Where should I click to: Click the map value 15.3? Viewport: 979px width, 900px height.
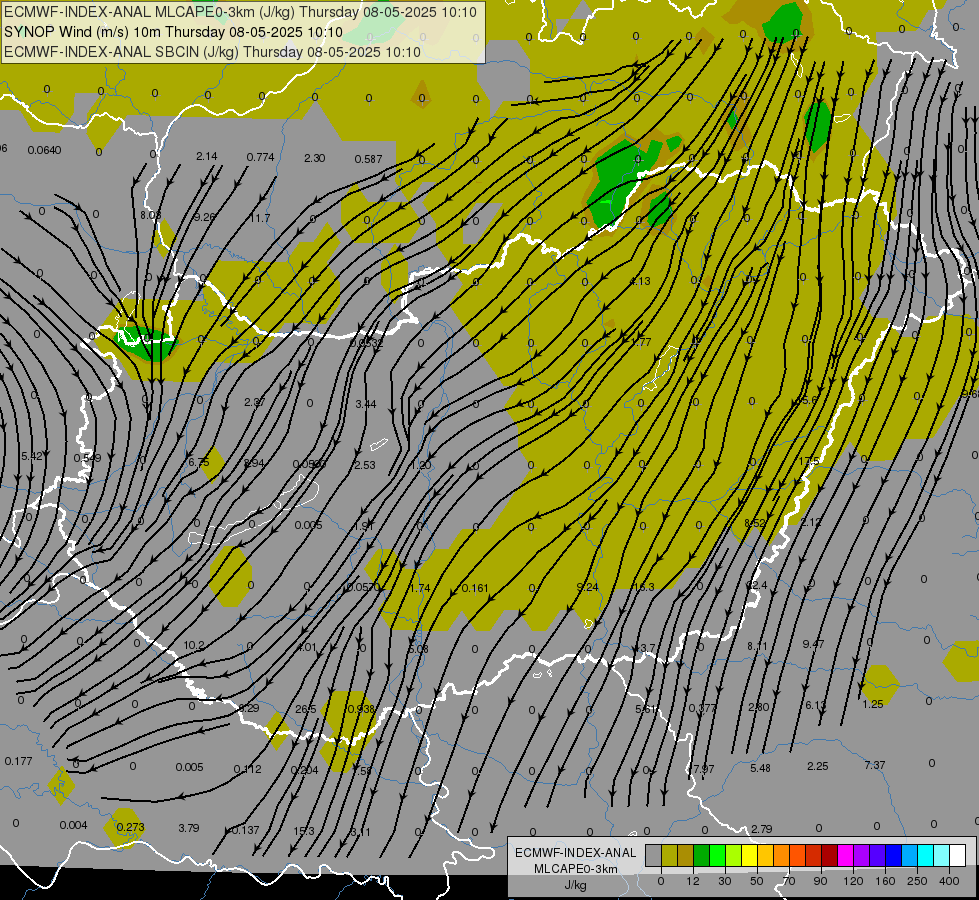304,831
